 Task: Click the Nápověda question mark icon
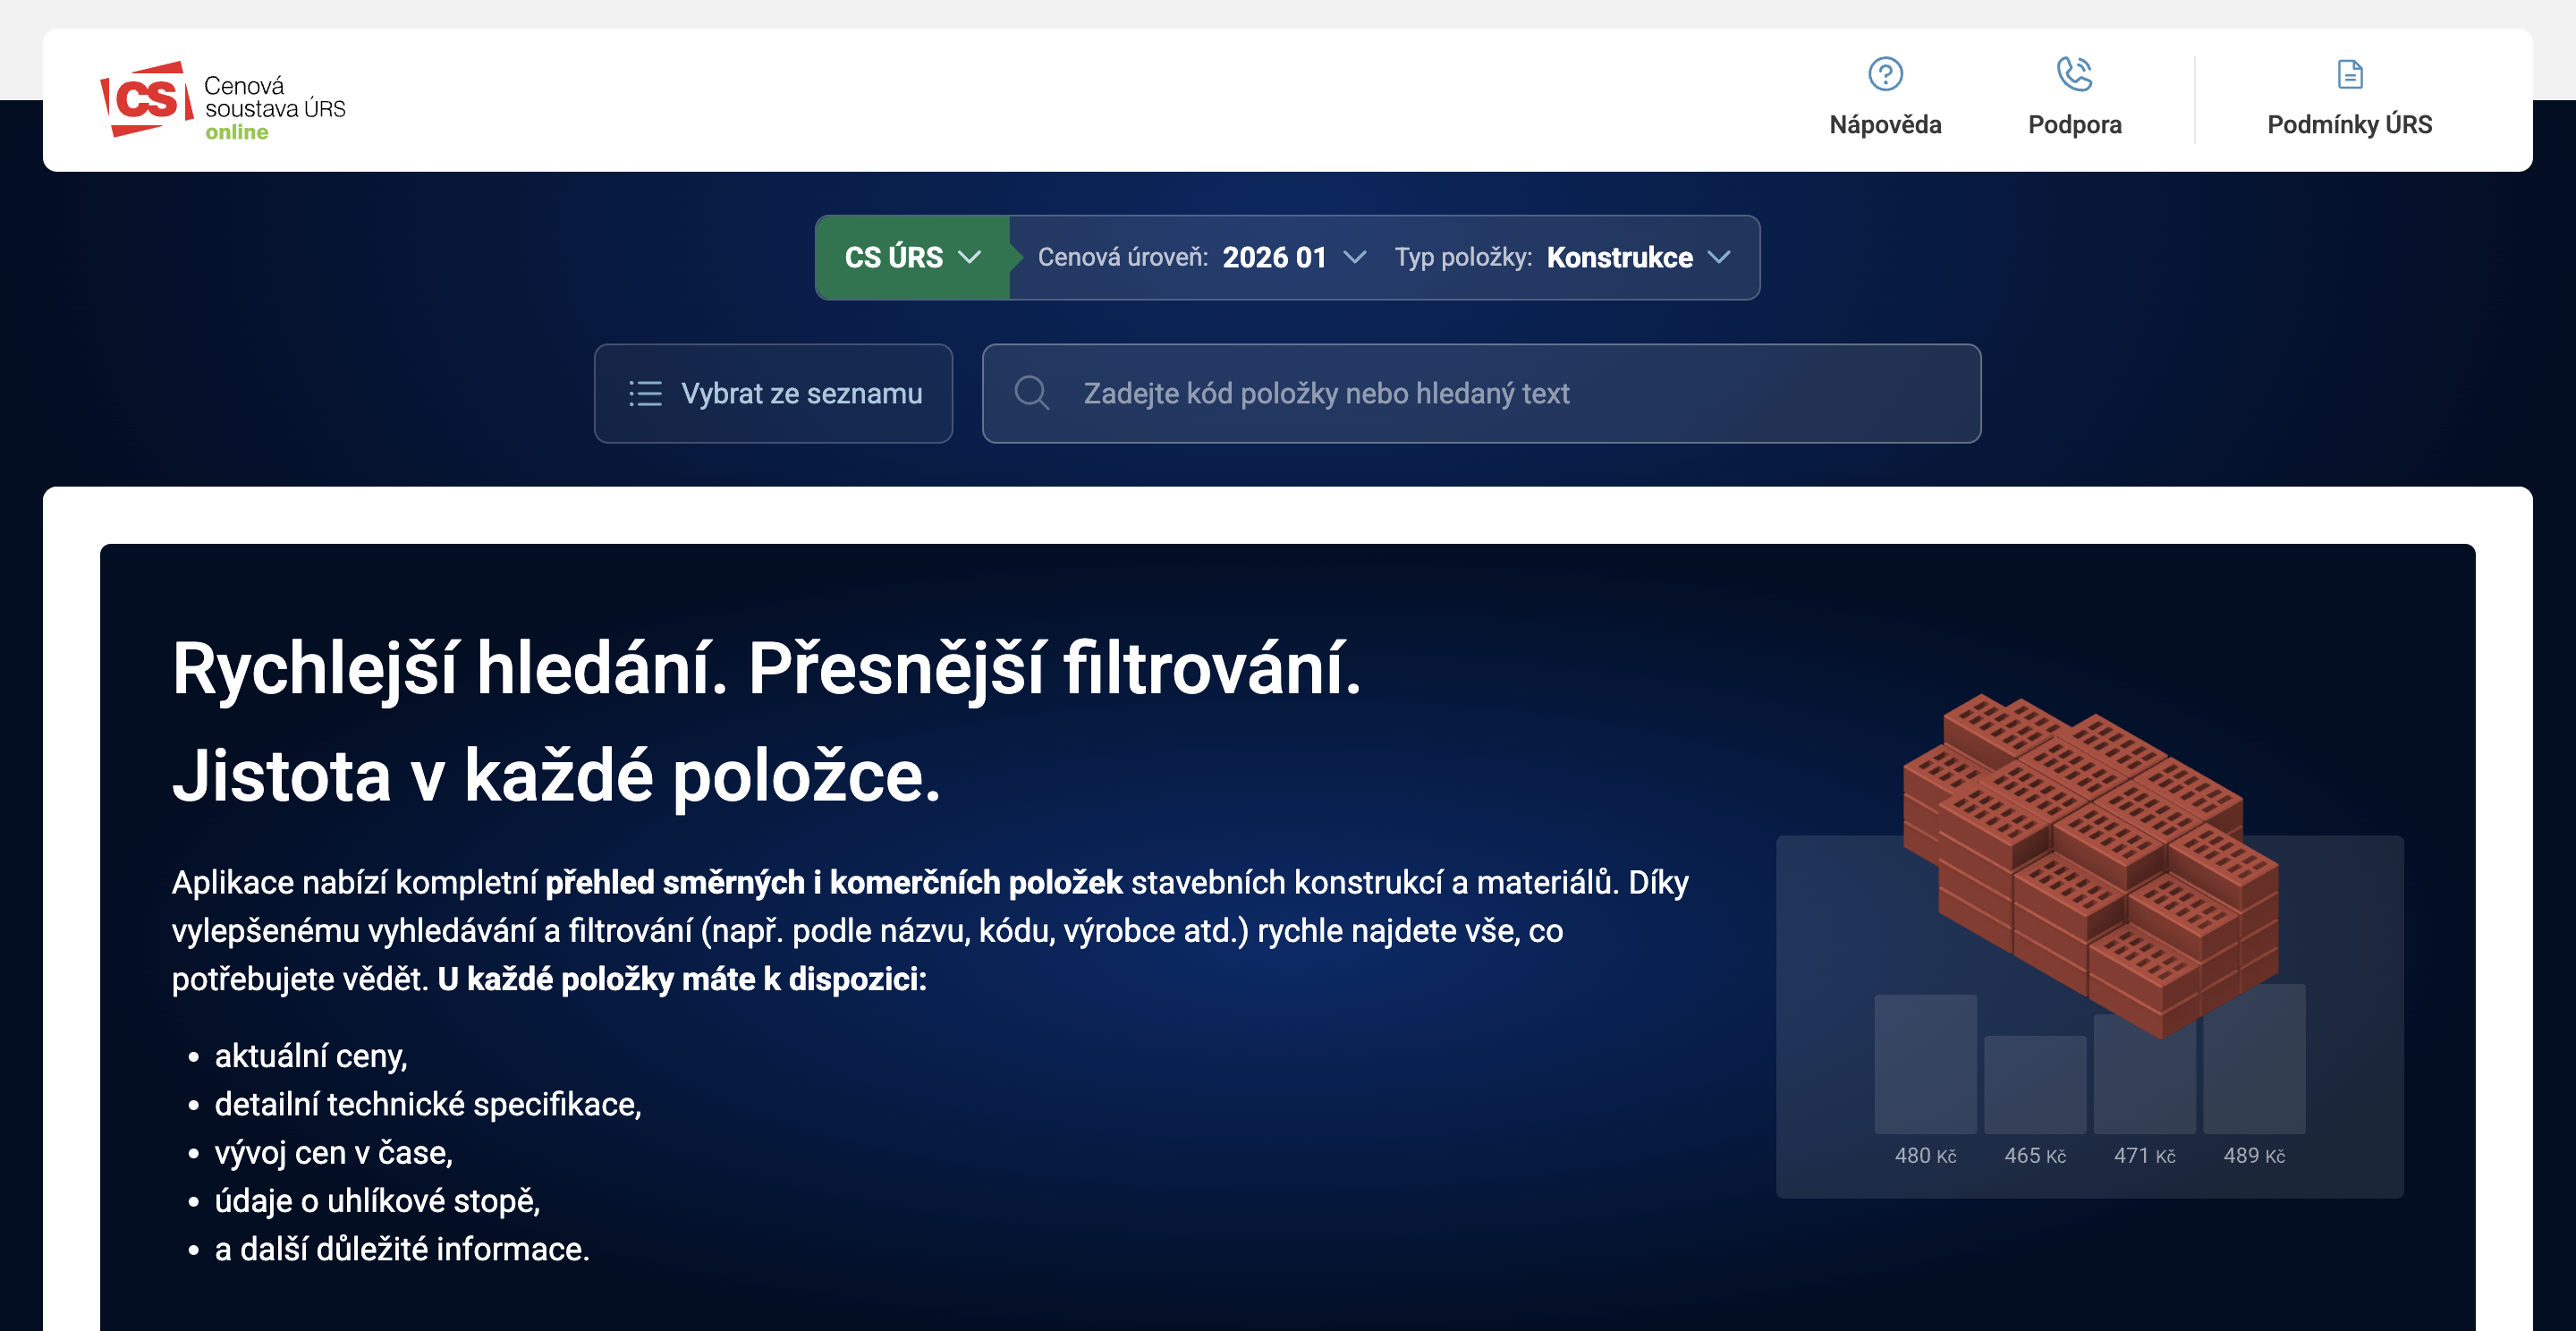[1885, 74]
